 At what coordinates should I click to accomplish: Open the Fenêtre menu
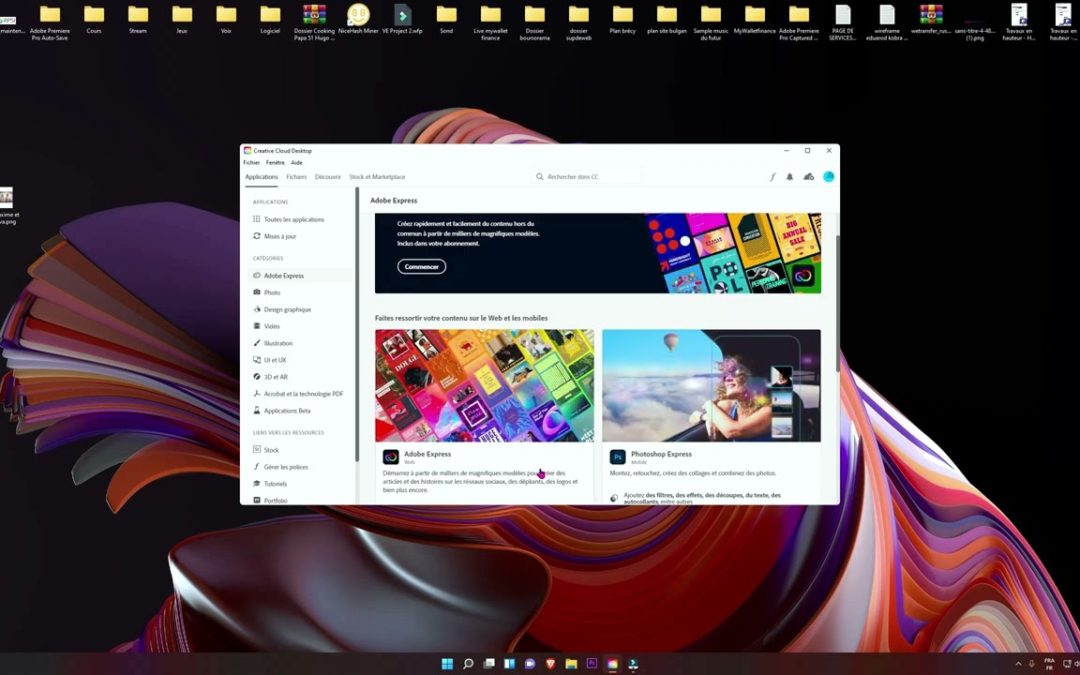[x=275, y=163]
